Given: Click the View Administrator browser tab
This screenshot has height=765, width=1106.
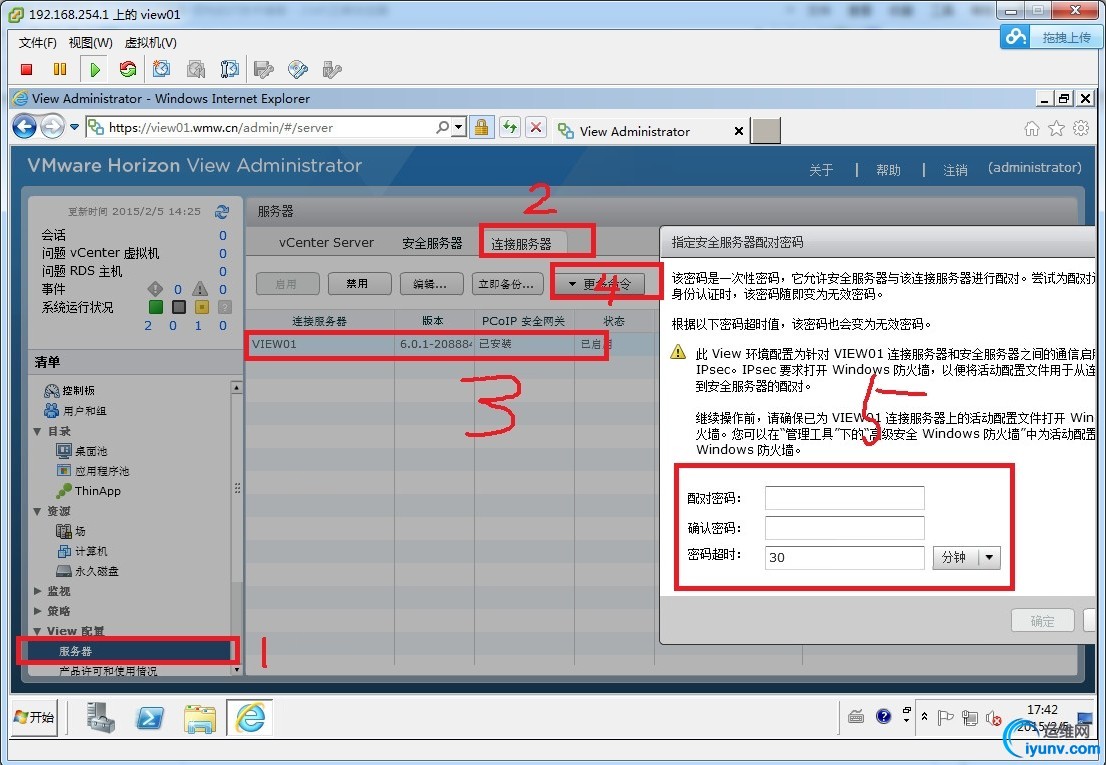Looking at the screenshot, I should coord(635,131).
